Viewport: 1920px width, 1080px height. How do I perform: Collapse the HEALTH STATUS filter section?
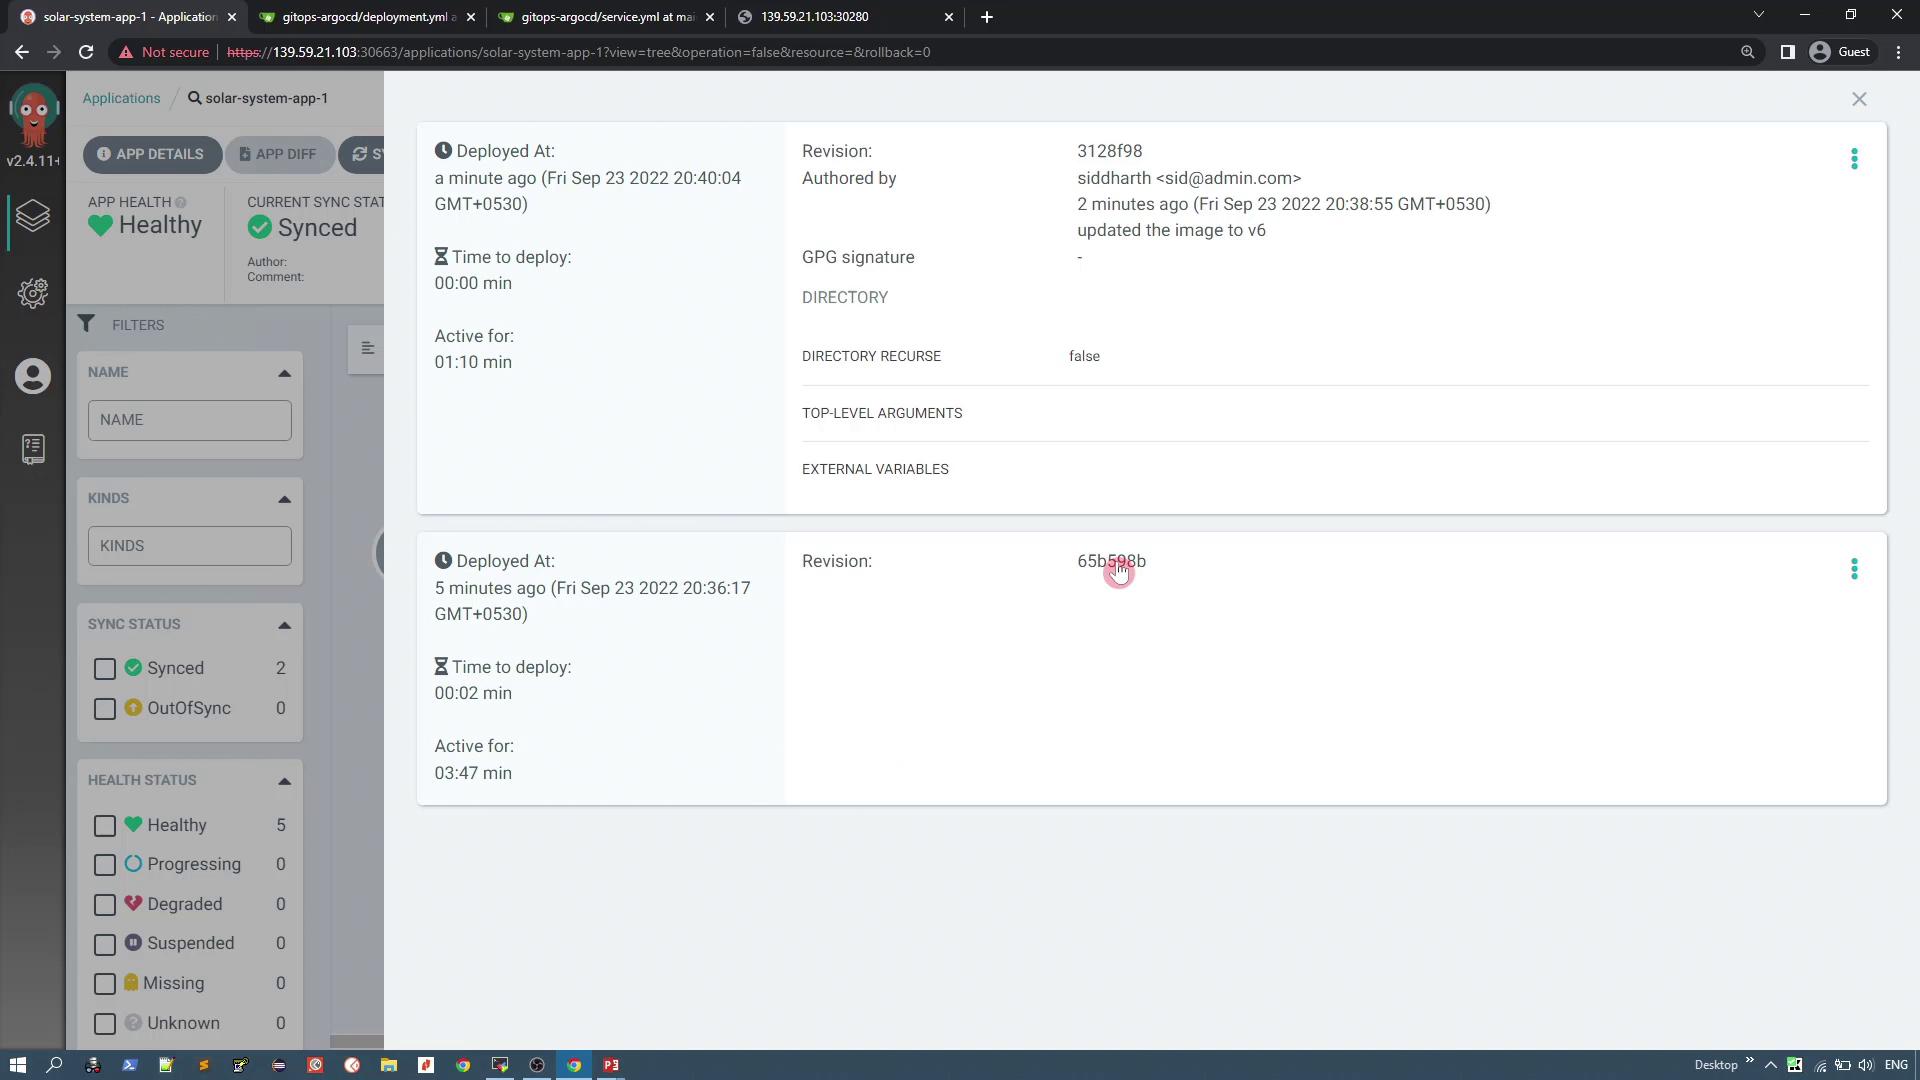(284, 781)
